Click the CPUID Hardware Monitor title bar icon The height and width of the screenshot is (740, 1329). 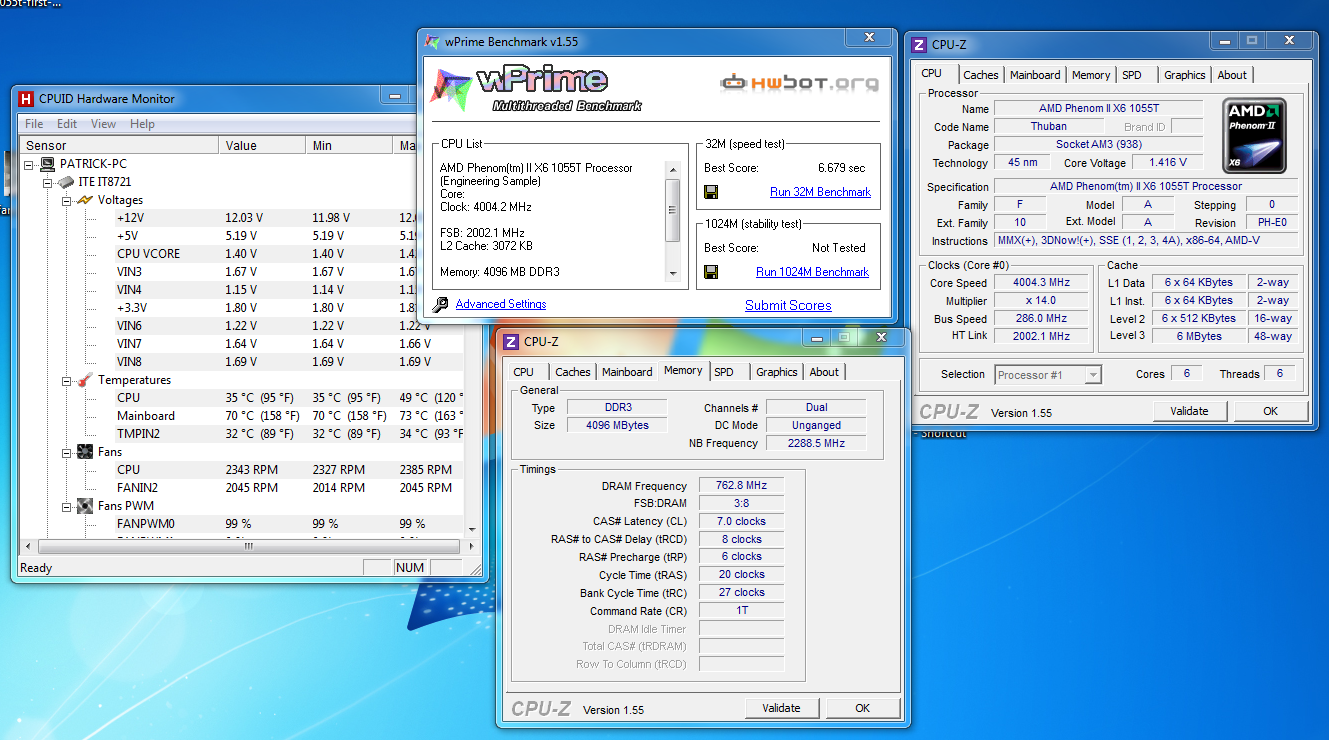click(x=26, y=98)
